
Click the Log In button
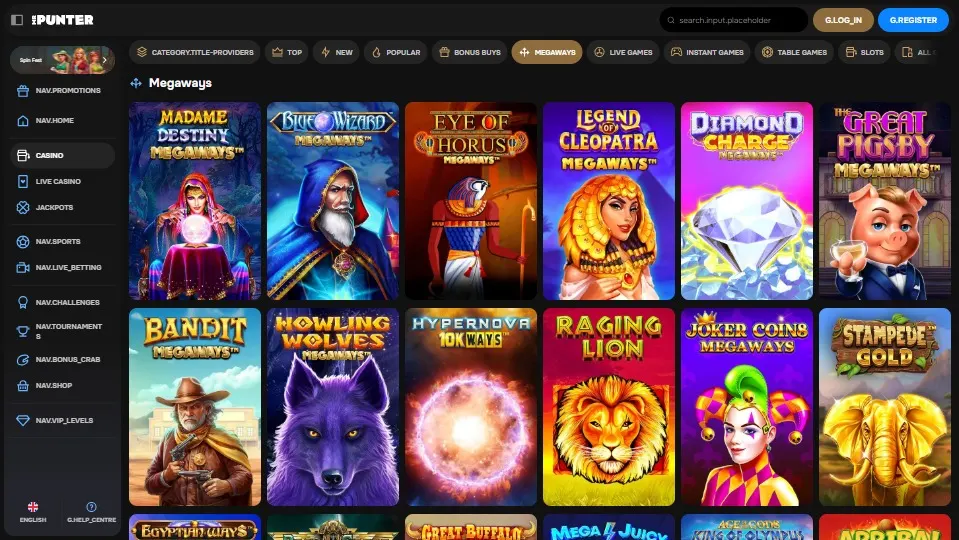tap(843, 20)
